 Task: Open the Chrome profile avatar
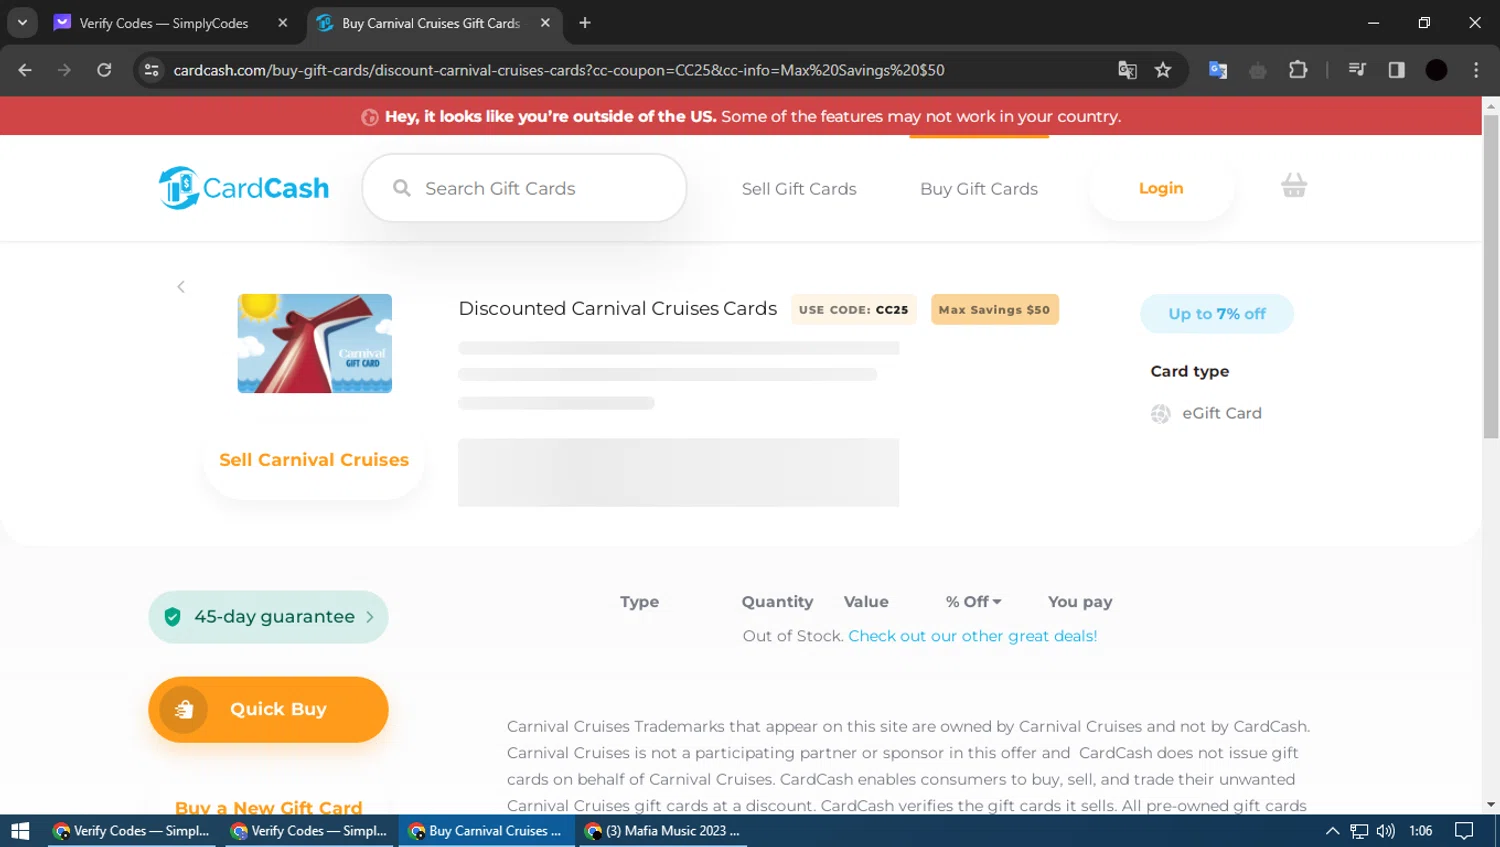[1436, 70]
